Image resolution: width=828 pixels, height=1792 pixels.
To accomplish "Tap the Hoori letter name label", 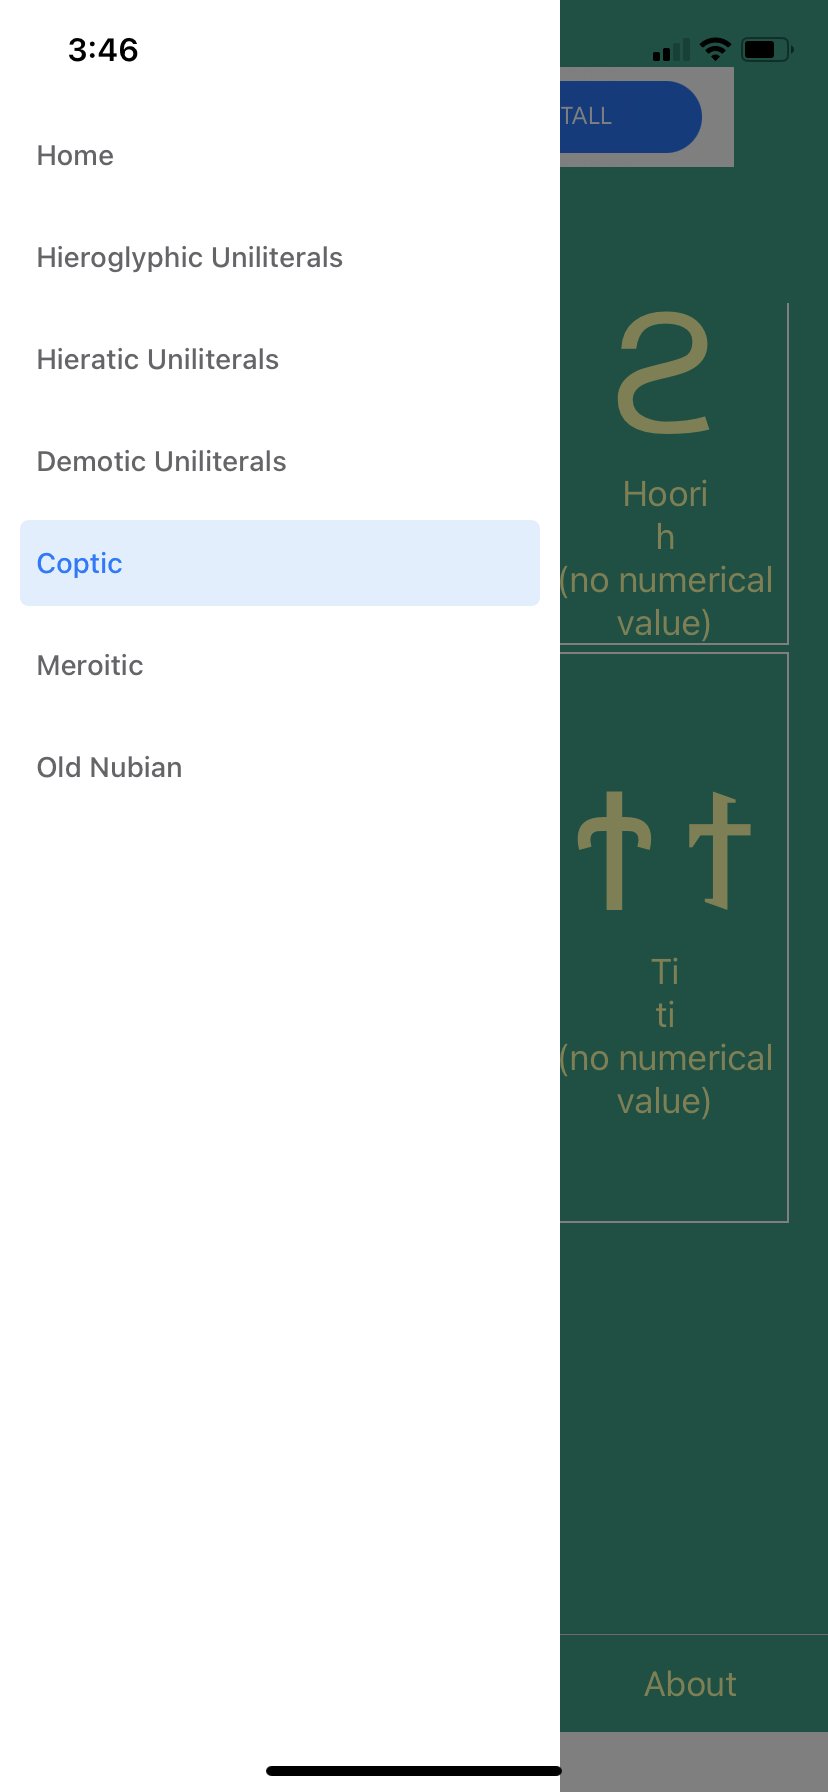I will [665, 494].
